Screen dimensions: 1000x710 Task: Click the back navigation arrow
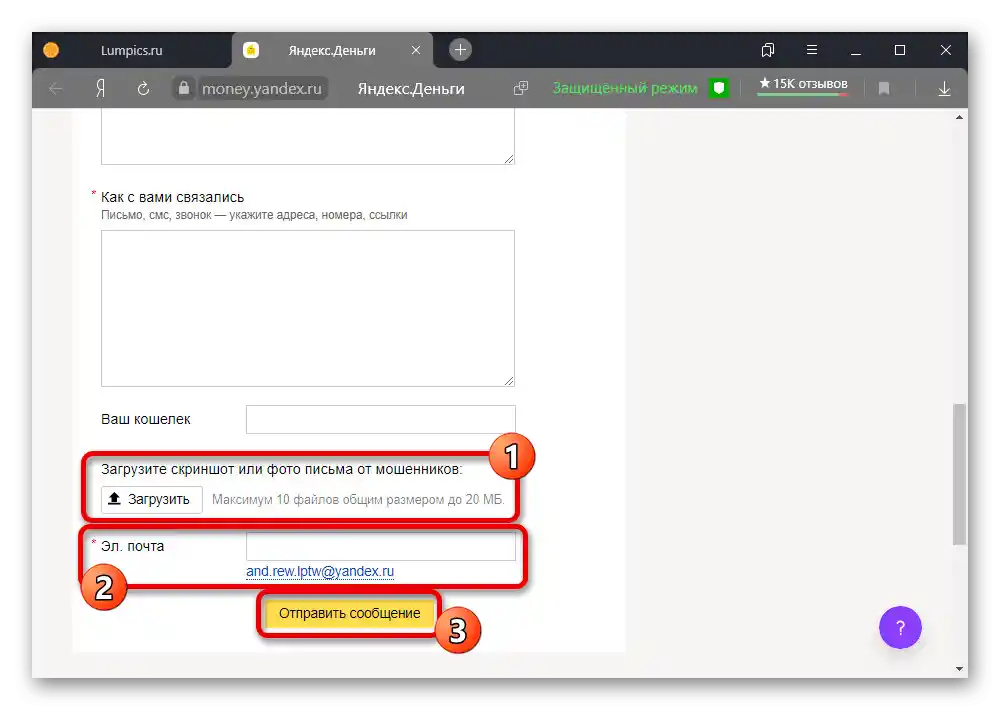pyautogui.click(x=55, y=89)
